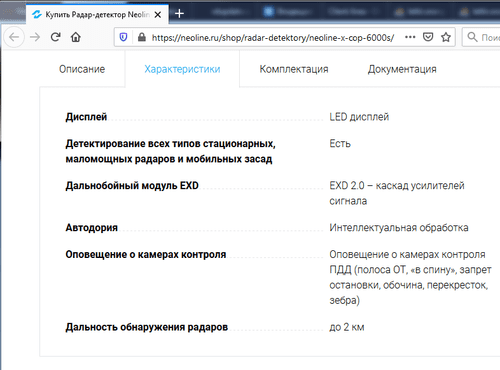Open tracking protection shield info
The height and width of the screenshot is (370, 500).
pyautogui.click(x=123, y=37)
